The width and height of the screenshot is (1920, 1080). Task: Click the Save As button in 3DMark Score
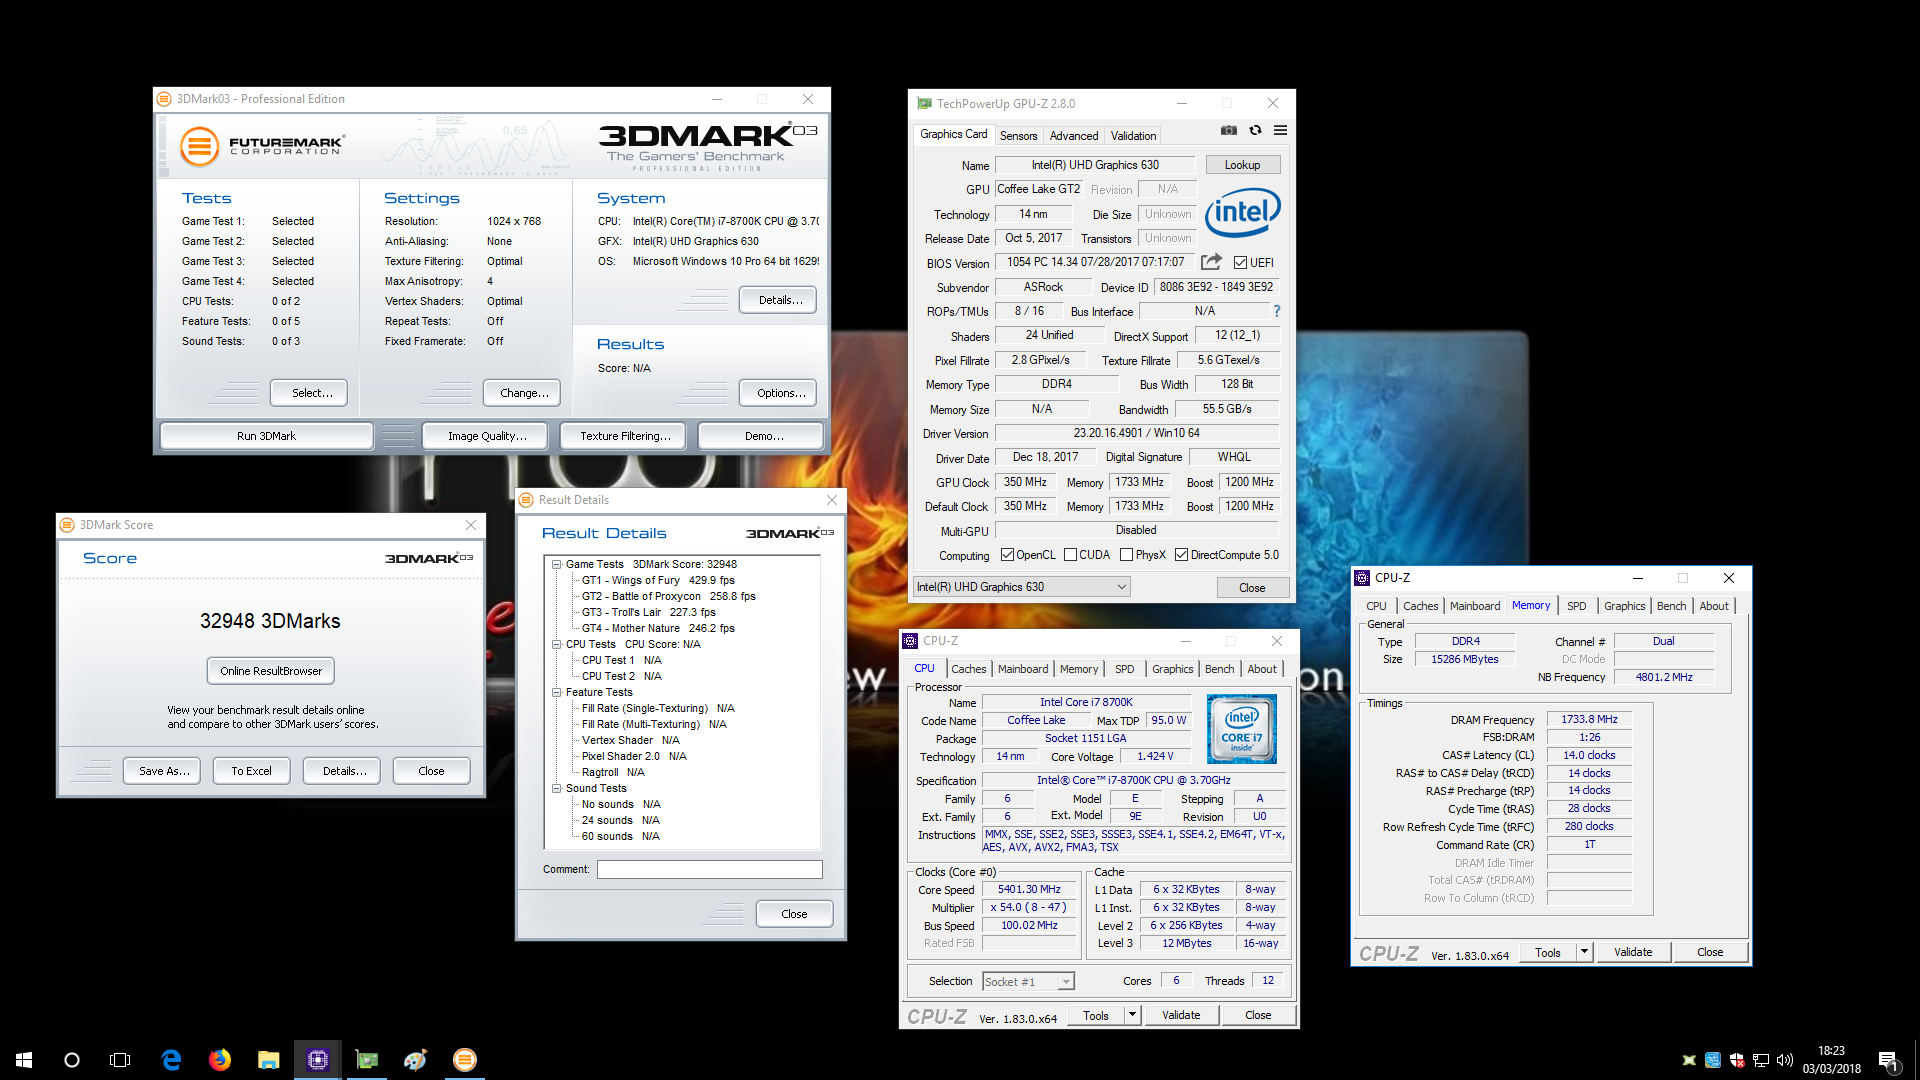[163, 771]
